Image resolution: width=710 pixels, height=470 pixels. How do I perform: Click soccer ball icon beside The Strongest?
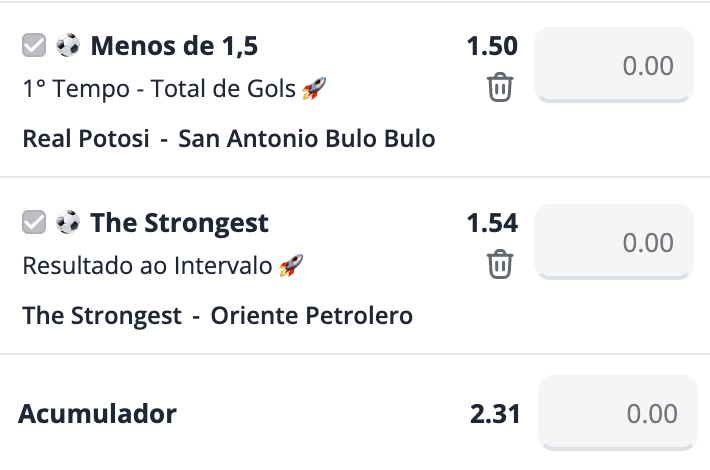tap(68, 222)
